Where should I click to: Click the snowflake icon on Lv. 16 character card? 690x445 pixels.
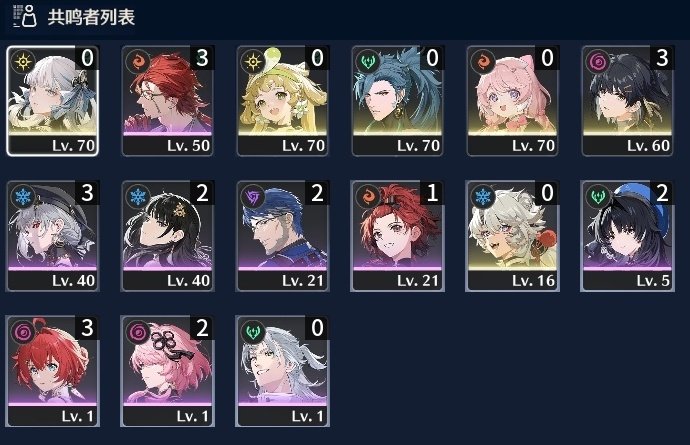coord(483,196)
